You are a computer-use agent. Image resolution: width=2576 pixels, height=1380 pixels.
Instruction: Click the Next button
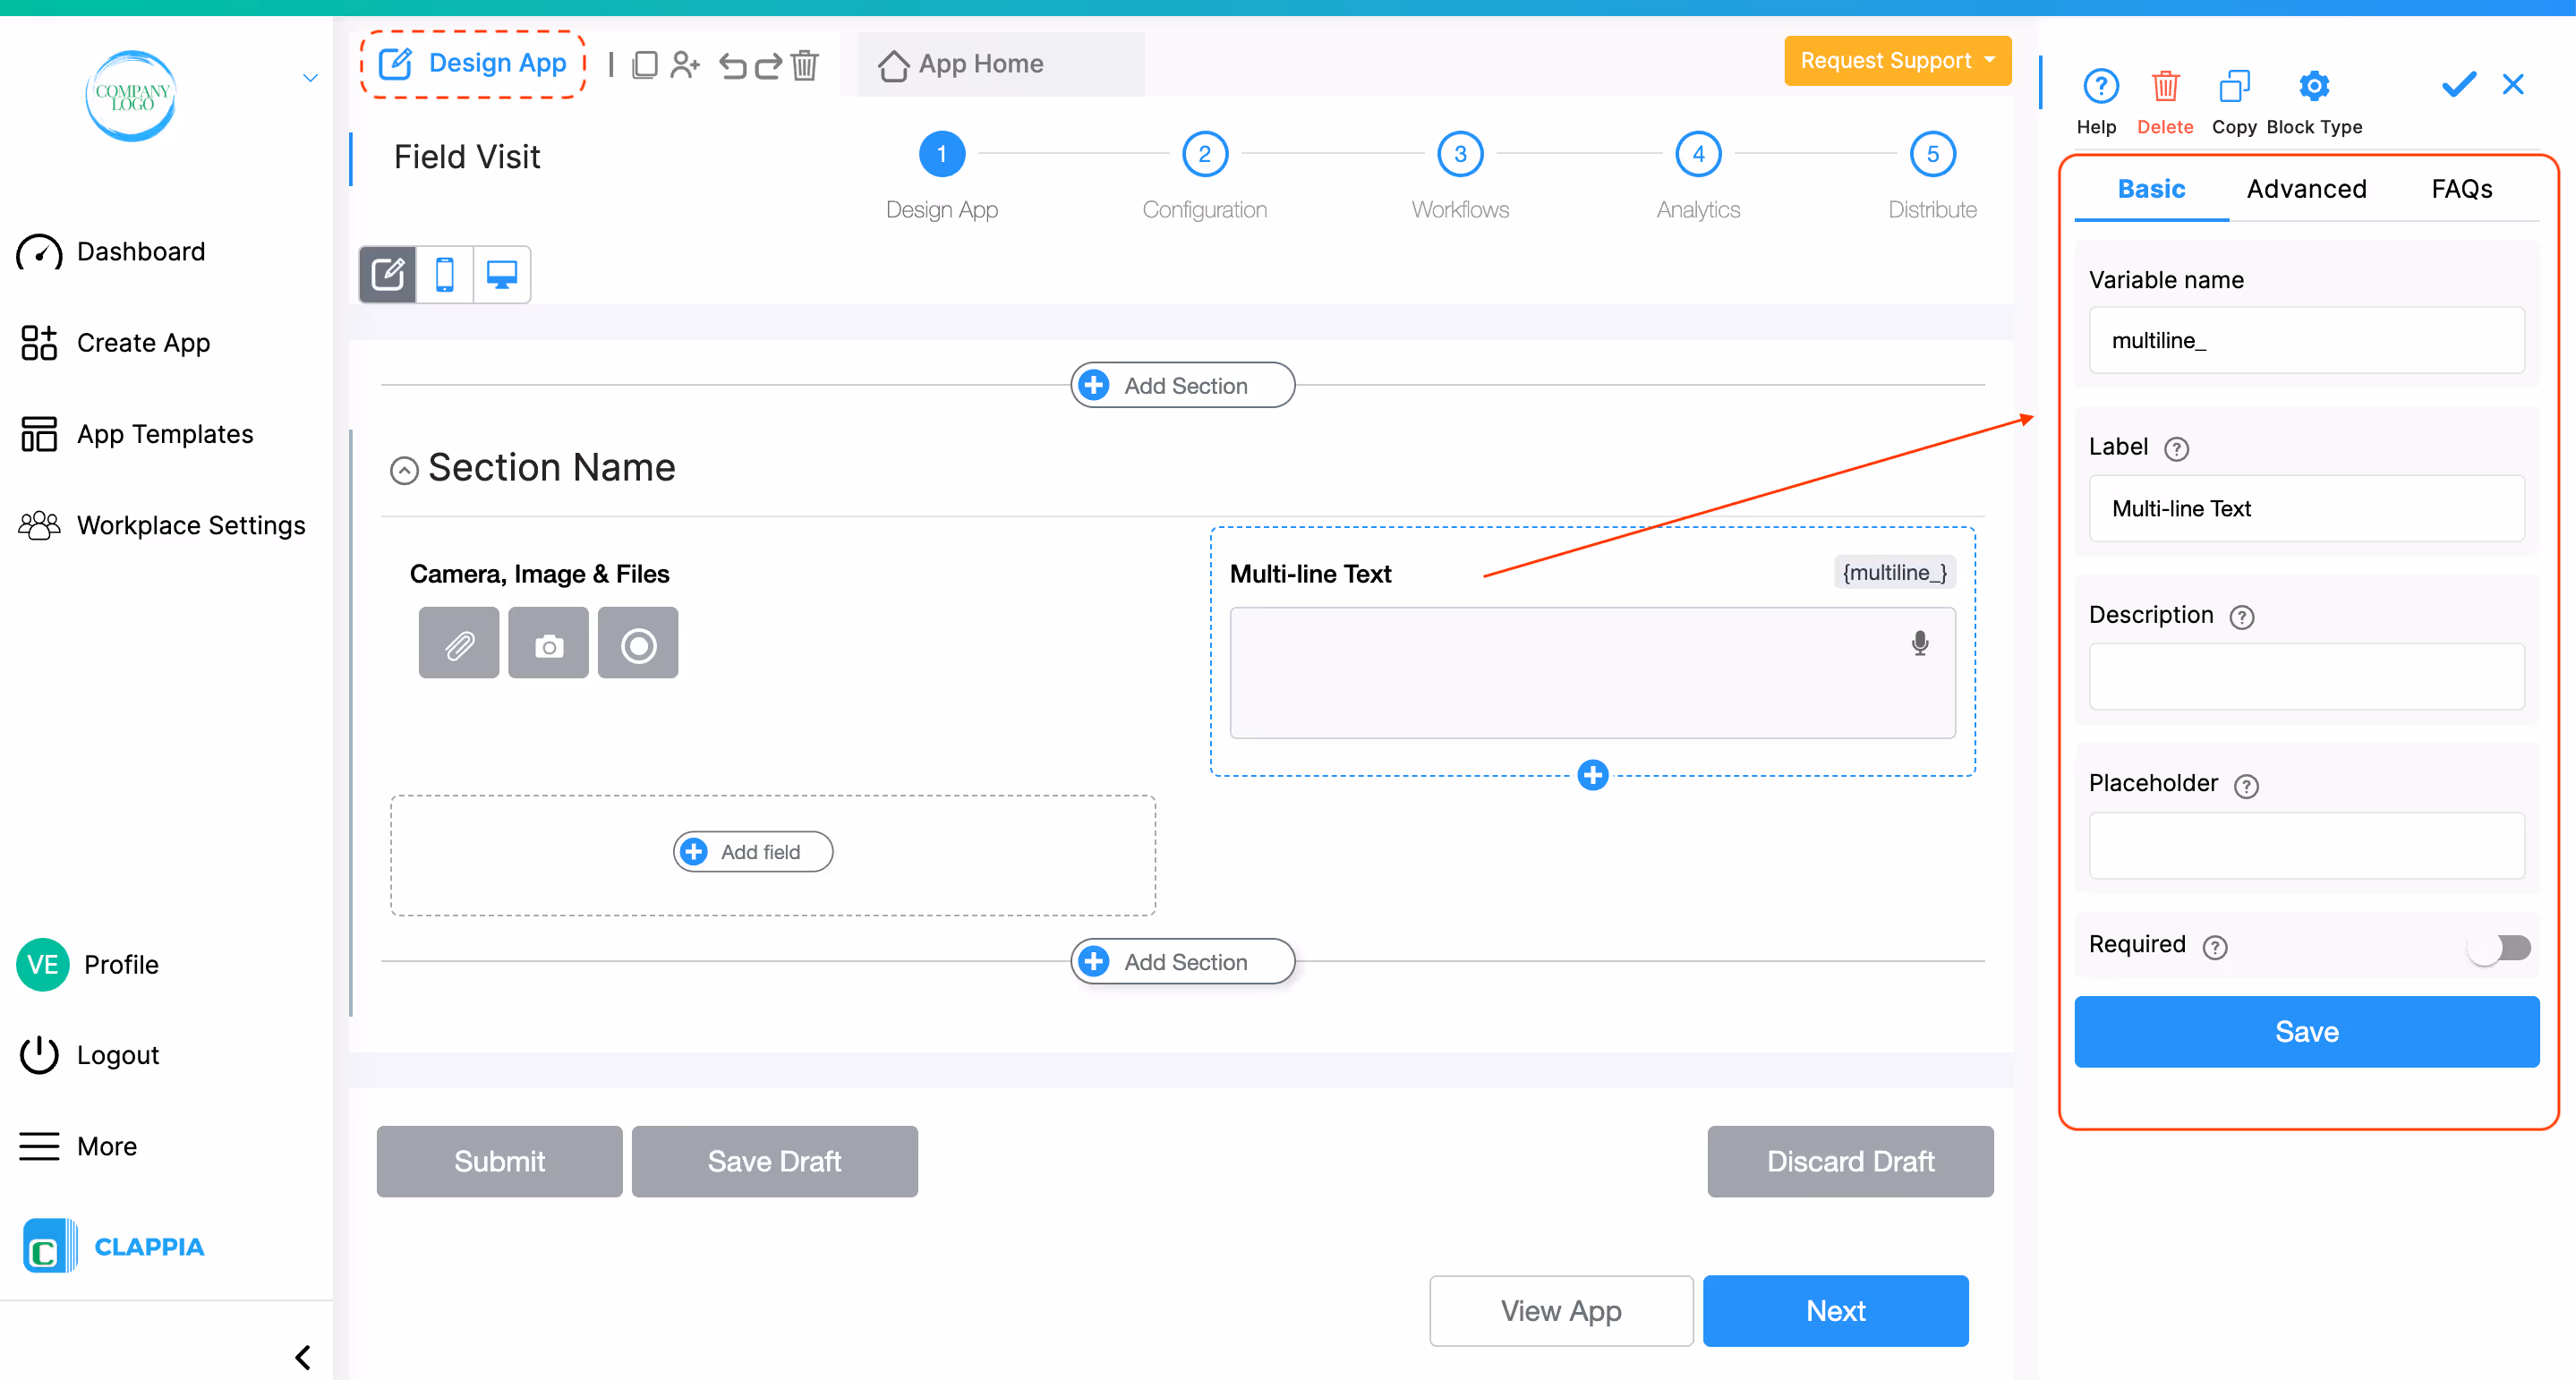(x=1835, y=1310)
